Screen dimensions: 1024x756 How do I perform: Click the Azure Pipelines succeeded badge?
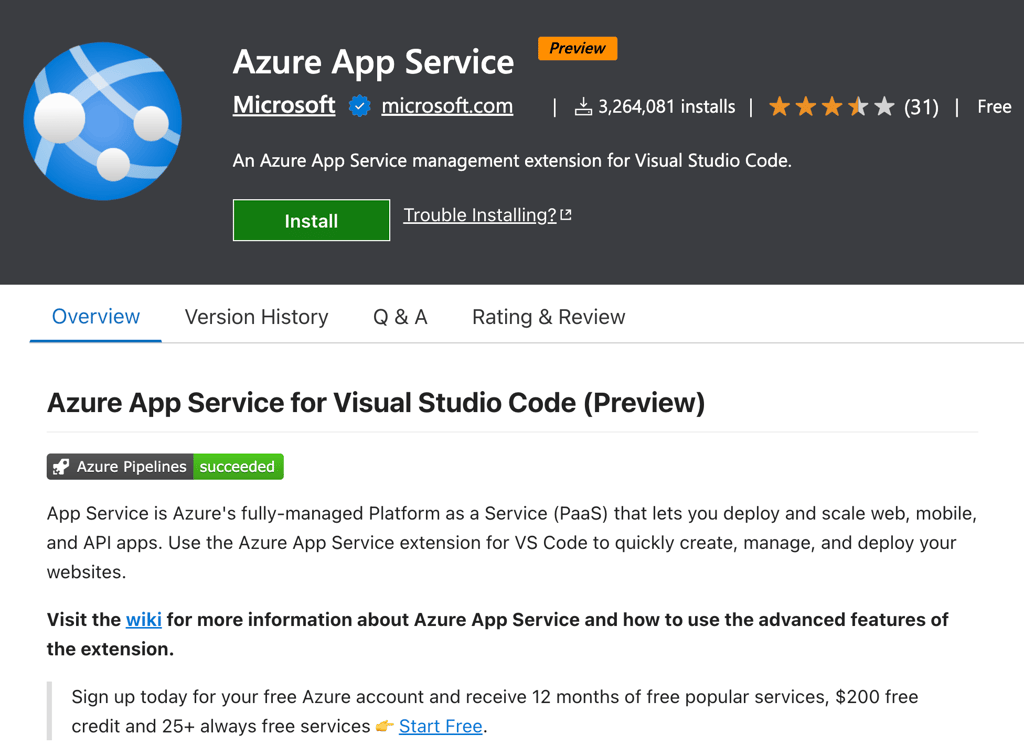[165, 467]
